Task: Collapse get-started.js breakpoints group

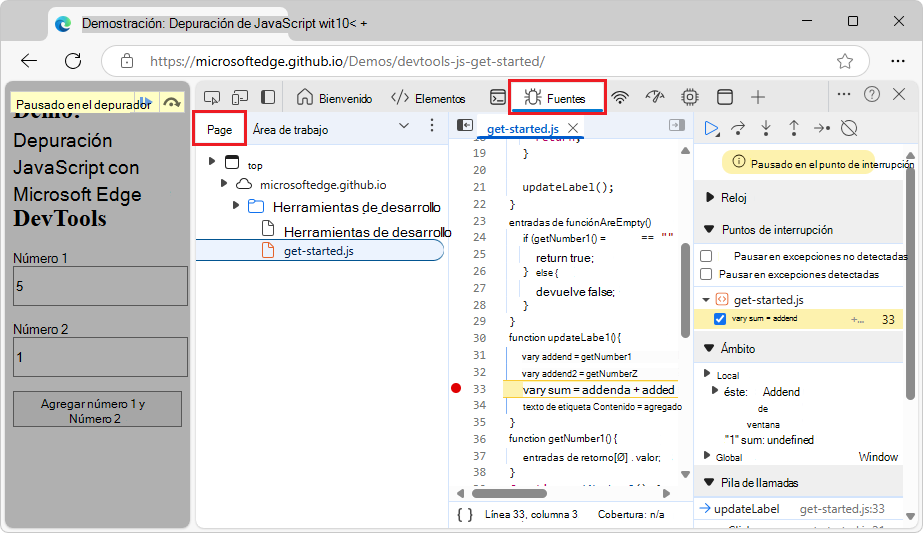Action: click(706, 300)
